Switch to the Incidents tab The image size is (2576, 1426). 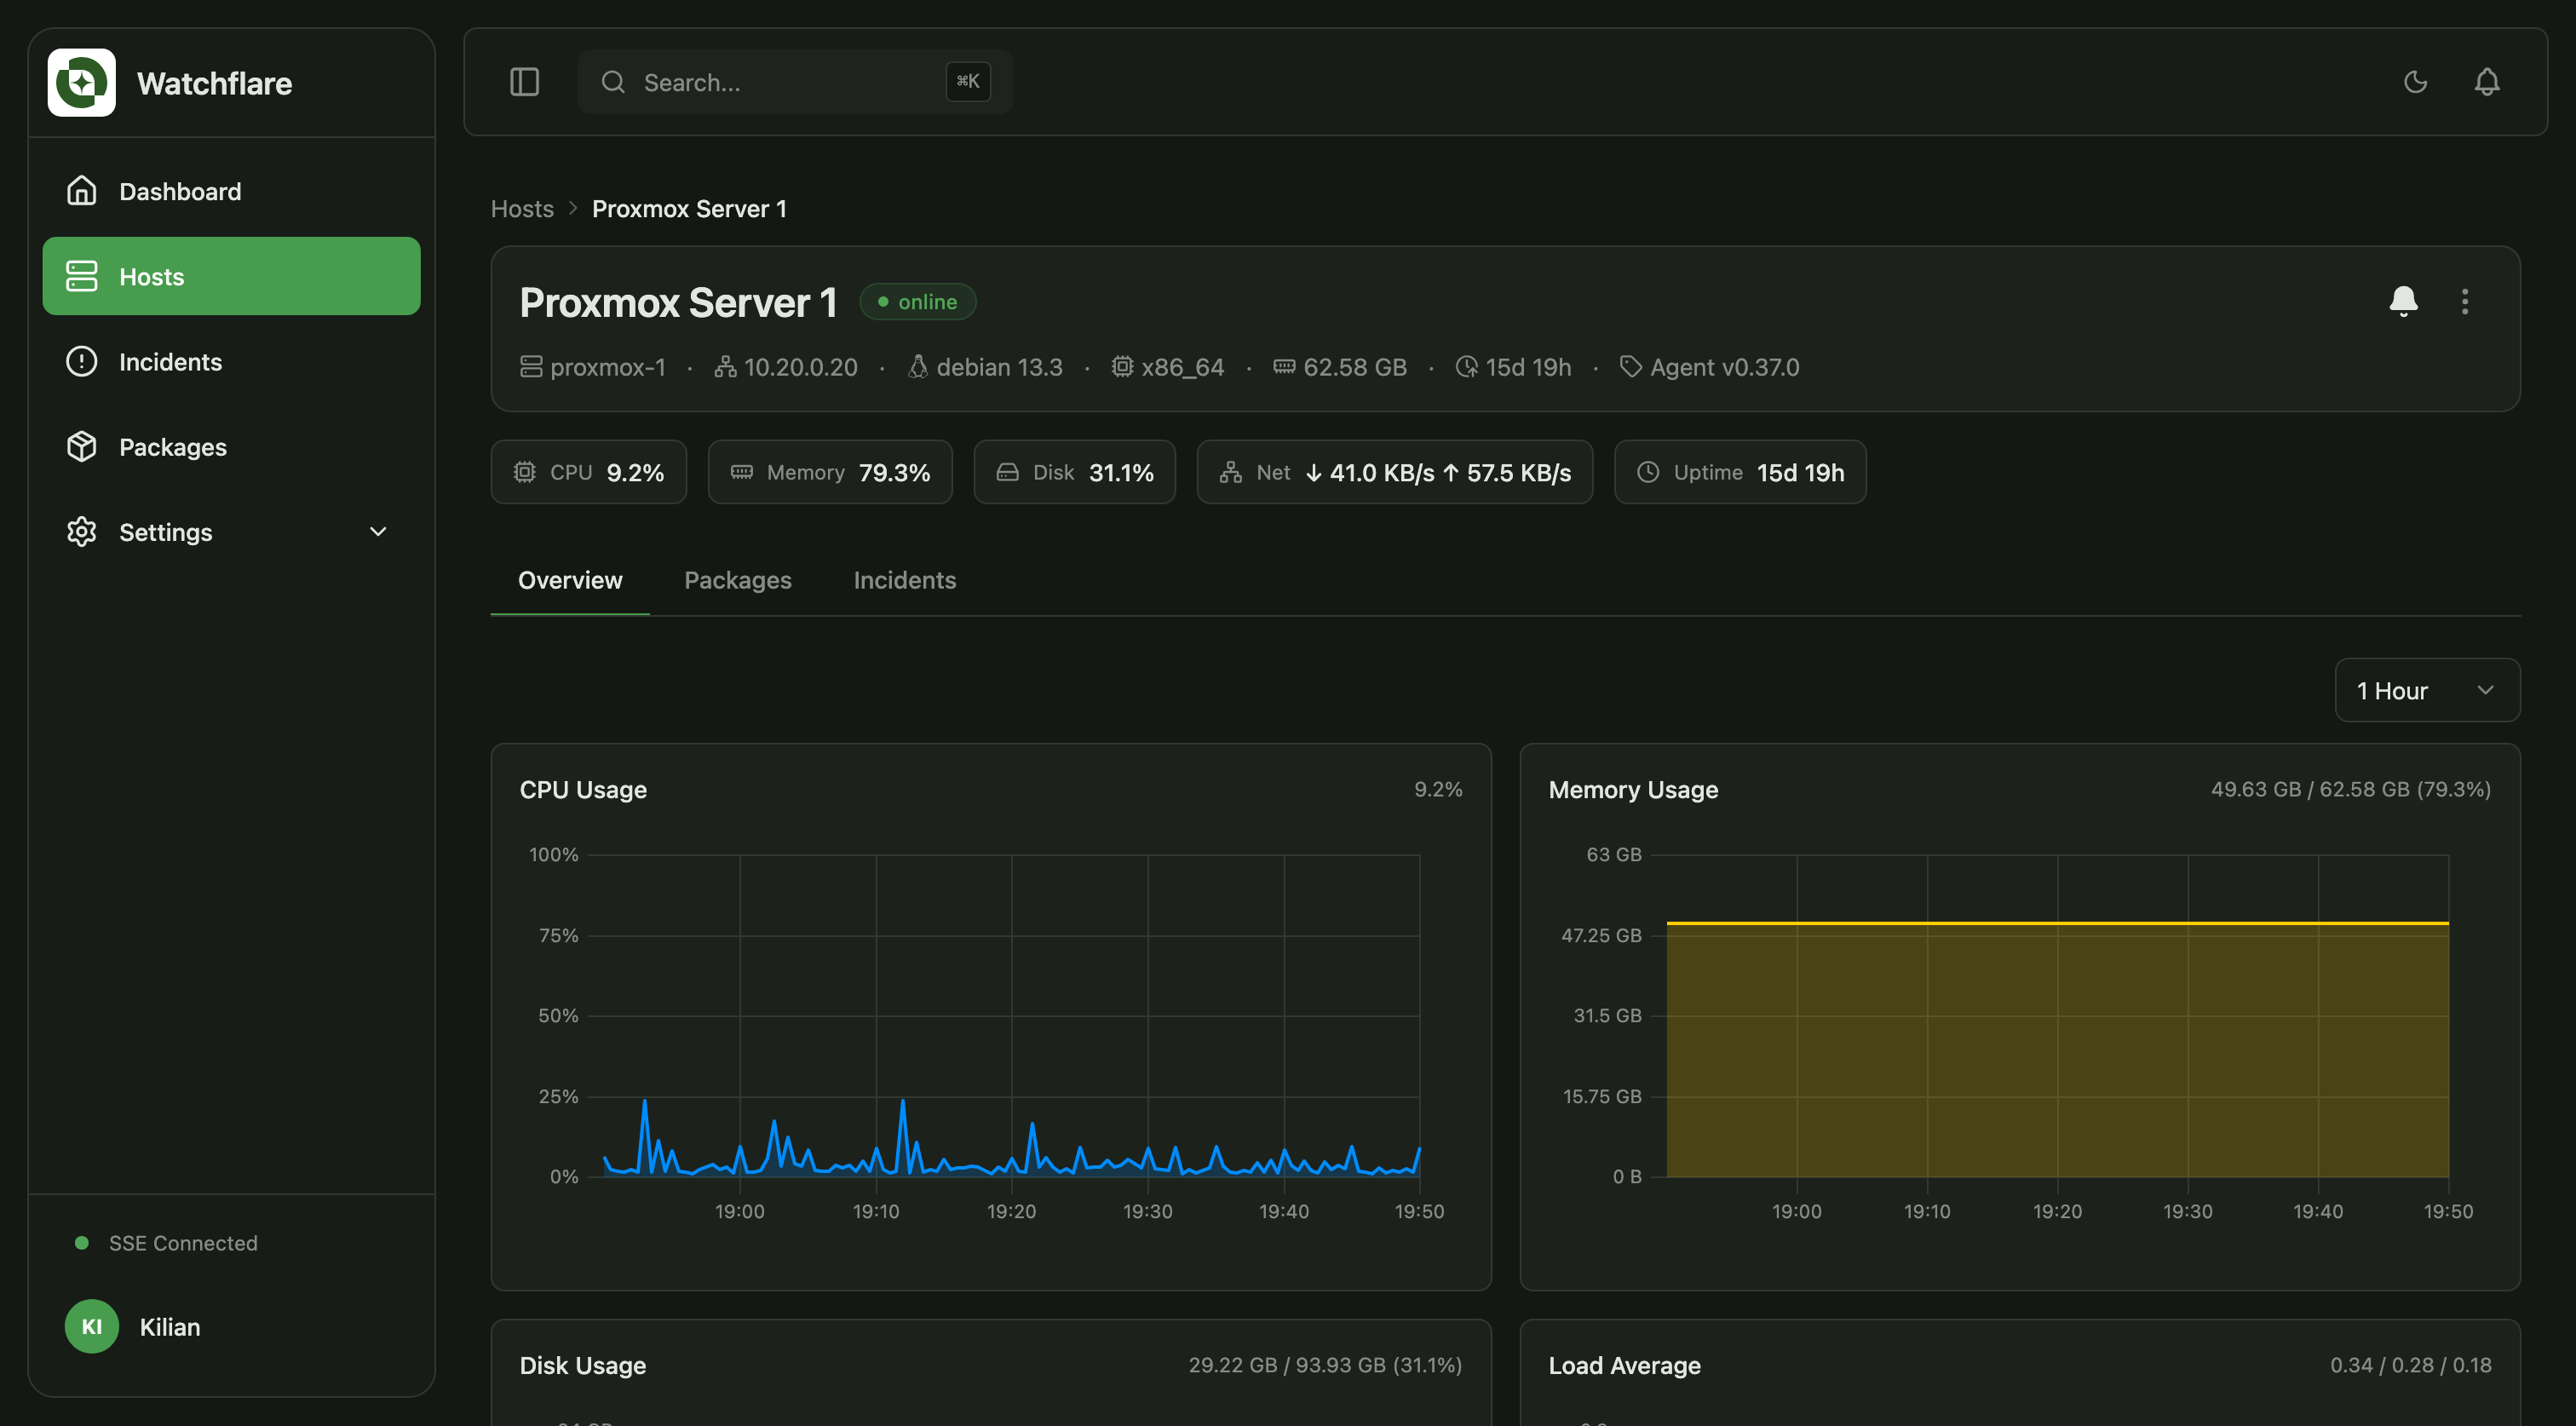pyautogui.click(x=905, y=580)
